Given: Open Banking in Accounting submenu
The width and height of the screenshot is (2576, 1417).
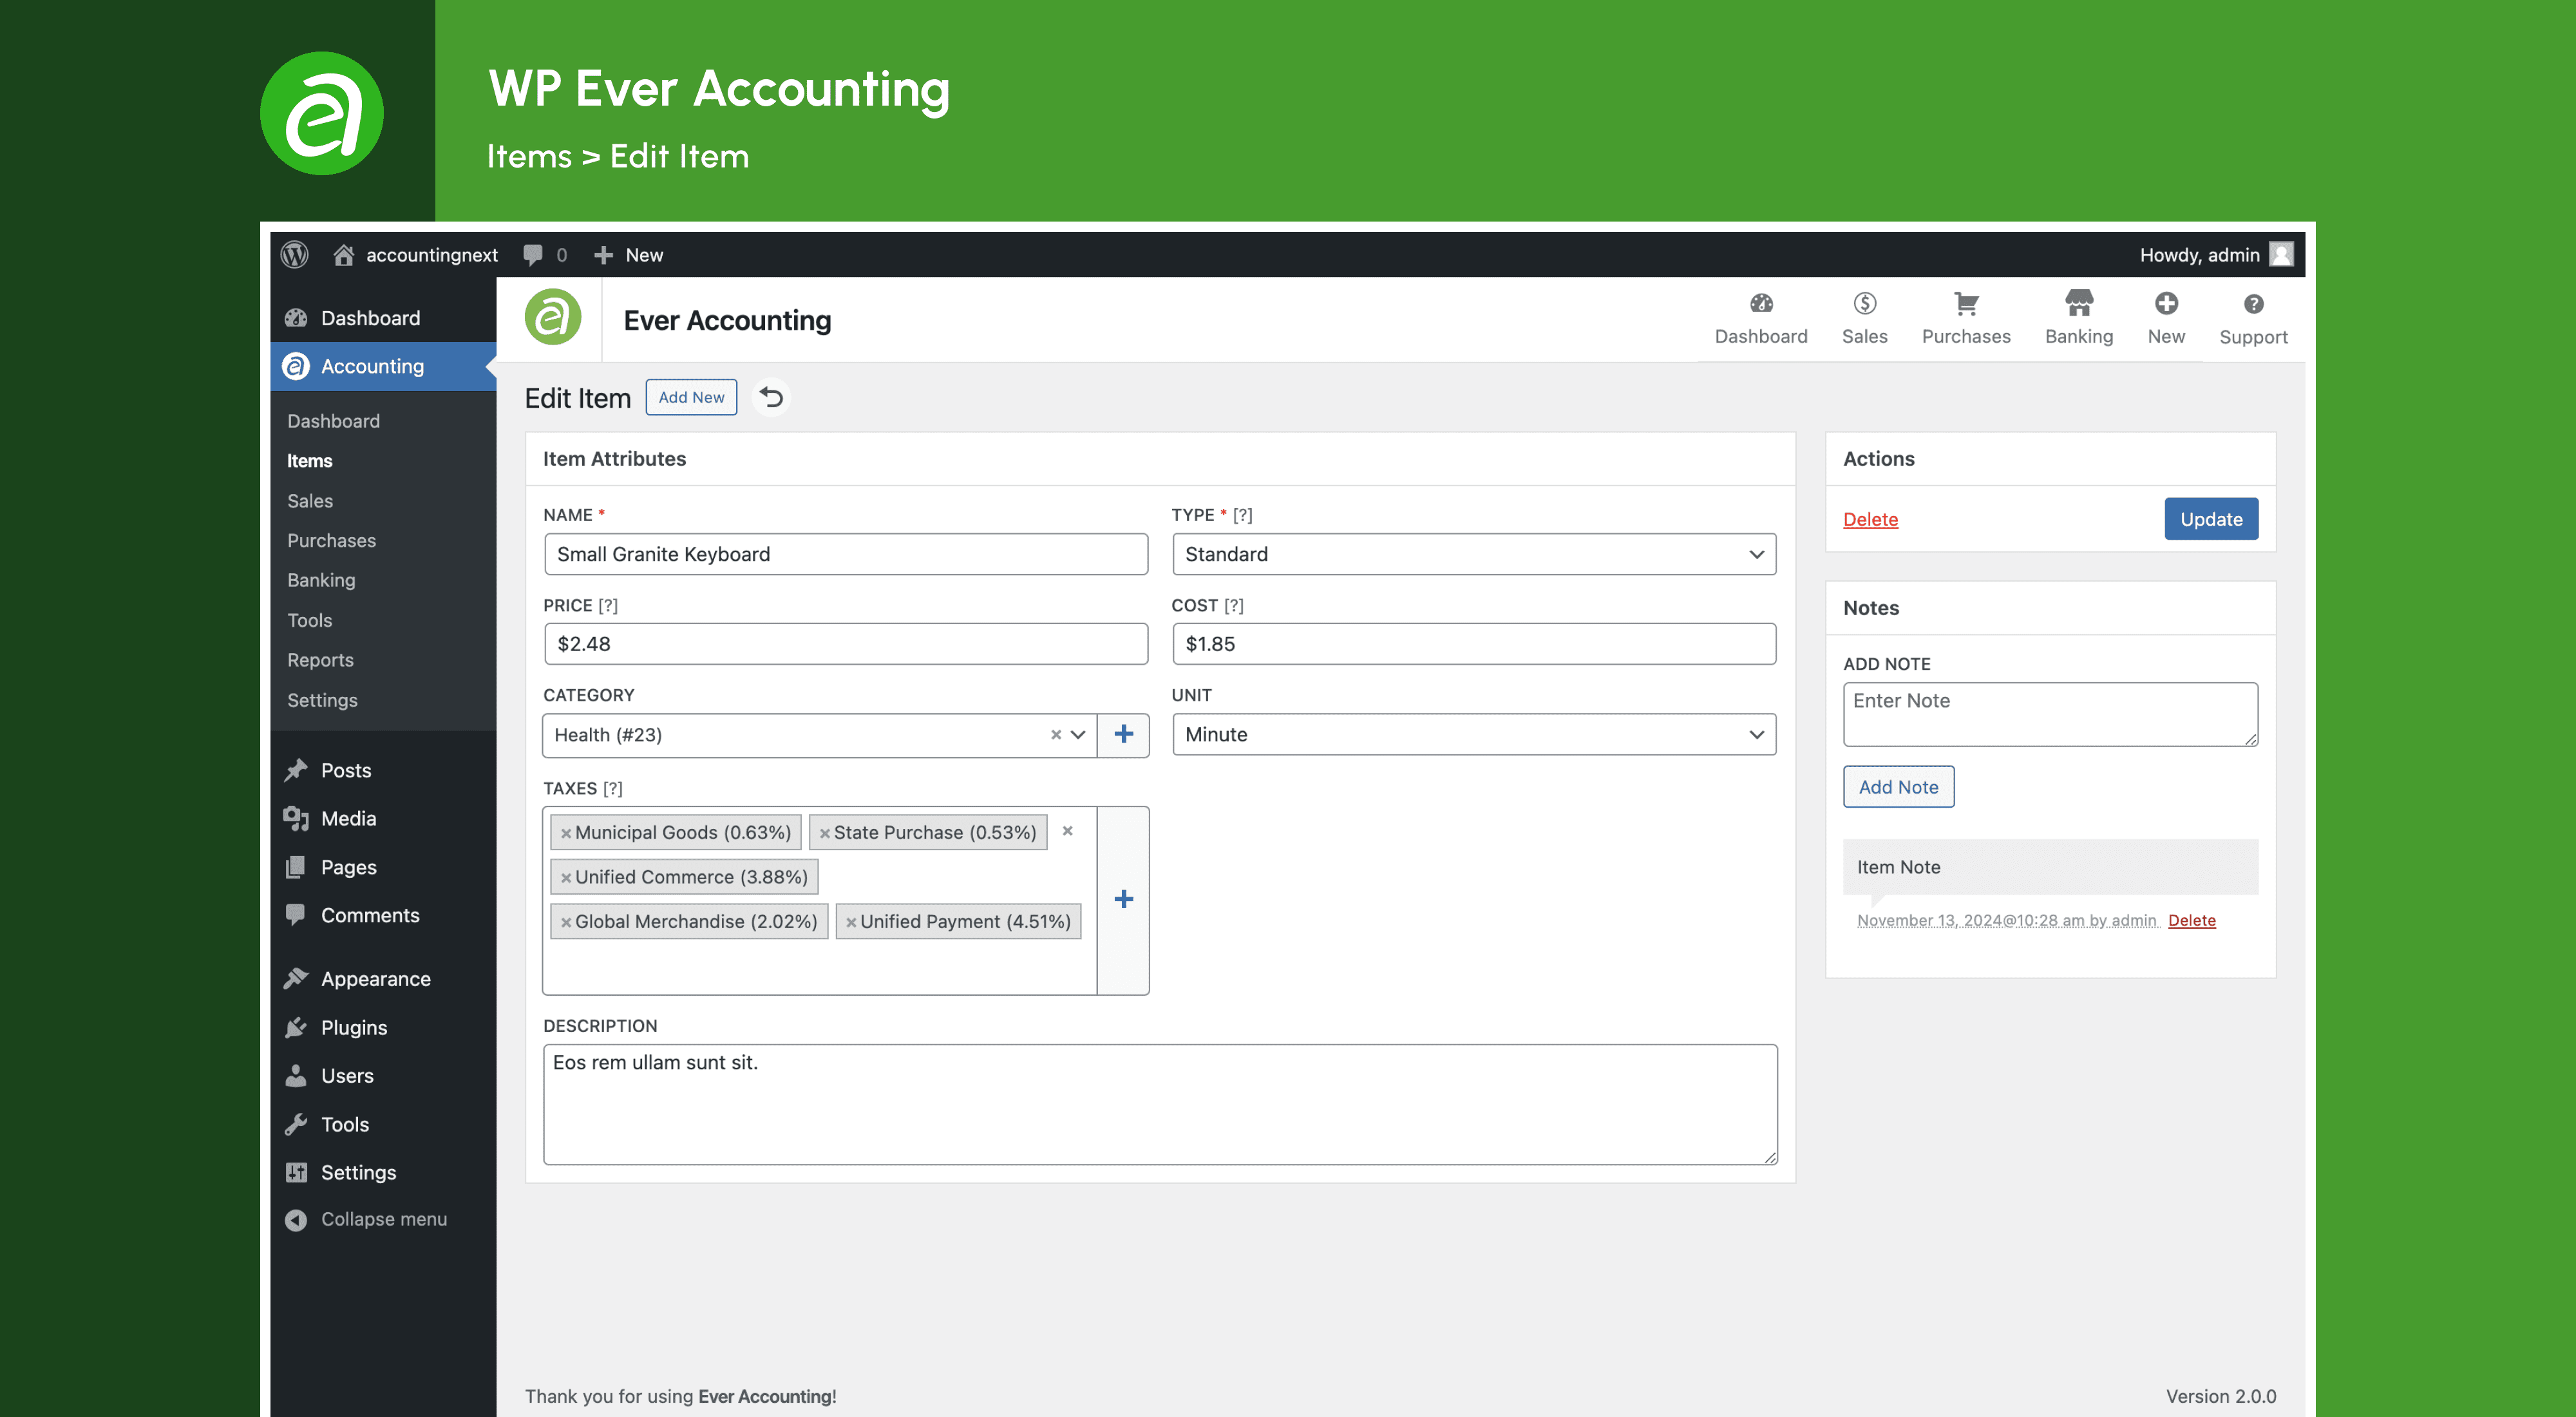Looking at the screenshot, I should 321,580.
